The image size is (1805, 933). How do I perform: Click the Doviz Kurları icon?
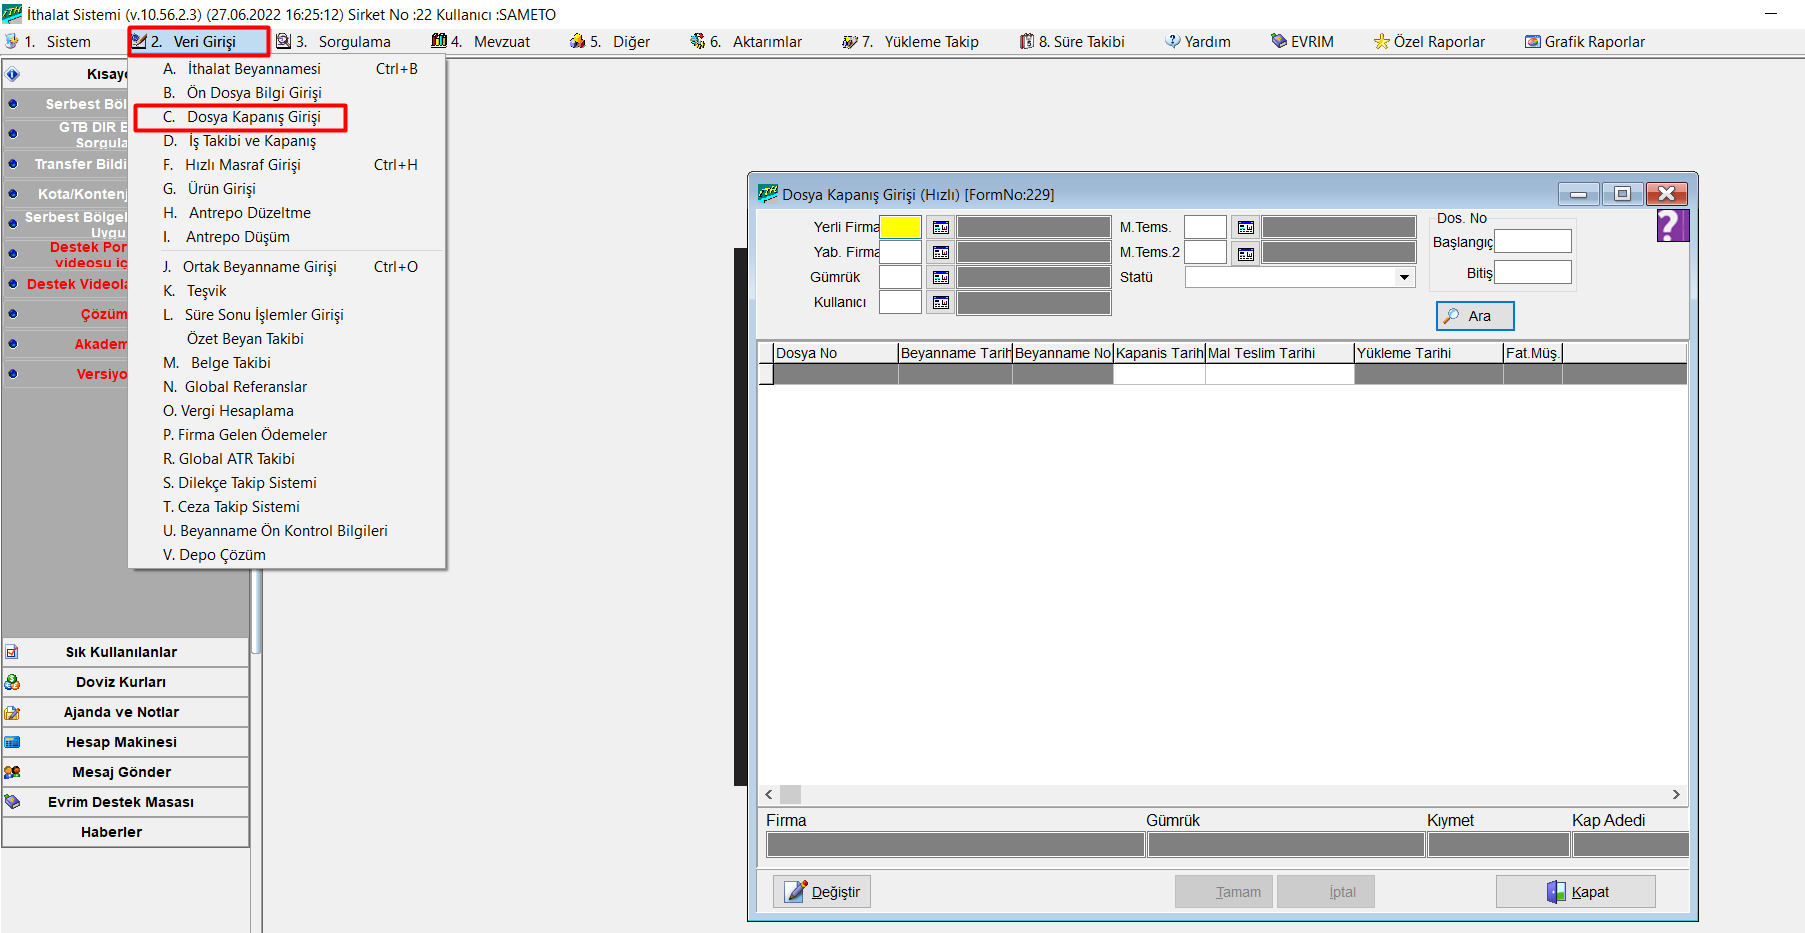pos(12,682)
